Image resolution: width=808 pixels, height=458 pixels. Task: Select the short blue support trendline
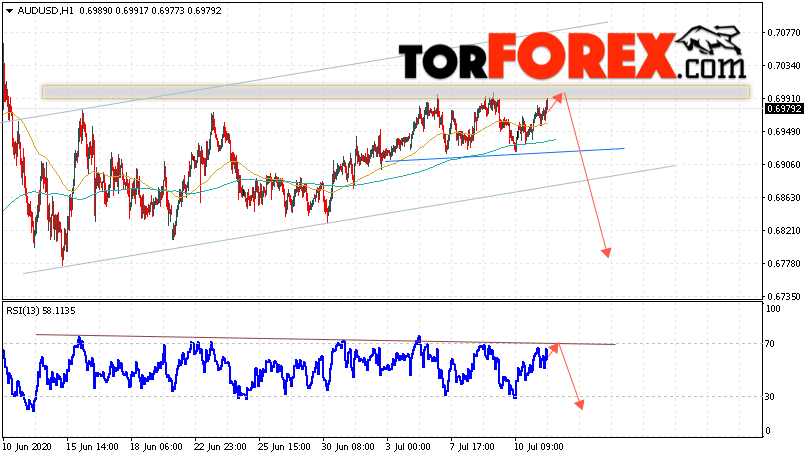point(505,155)
